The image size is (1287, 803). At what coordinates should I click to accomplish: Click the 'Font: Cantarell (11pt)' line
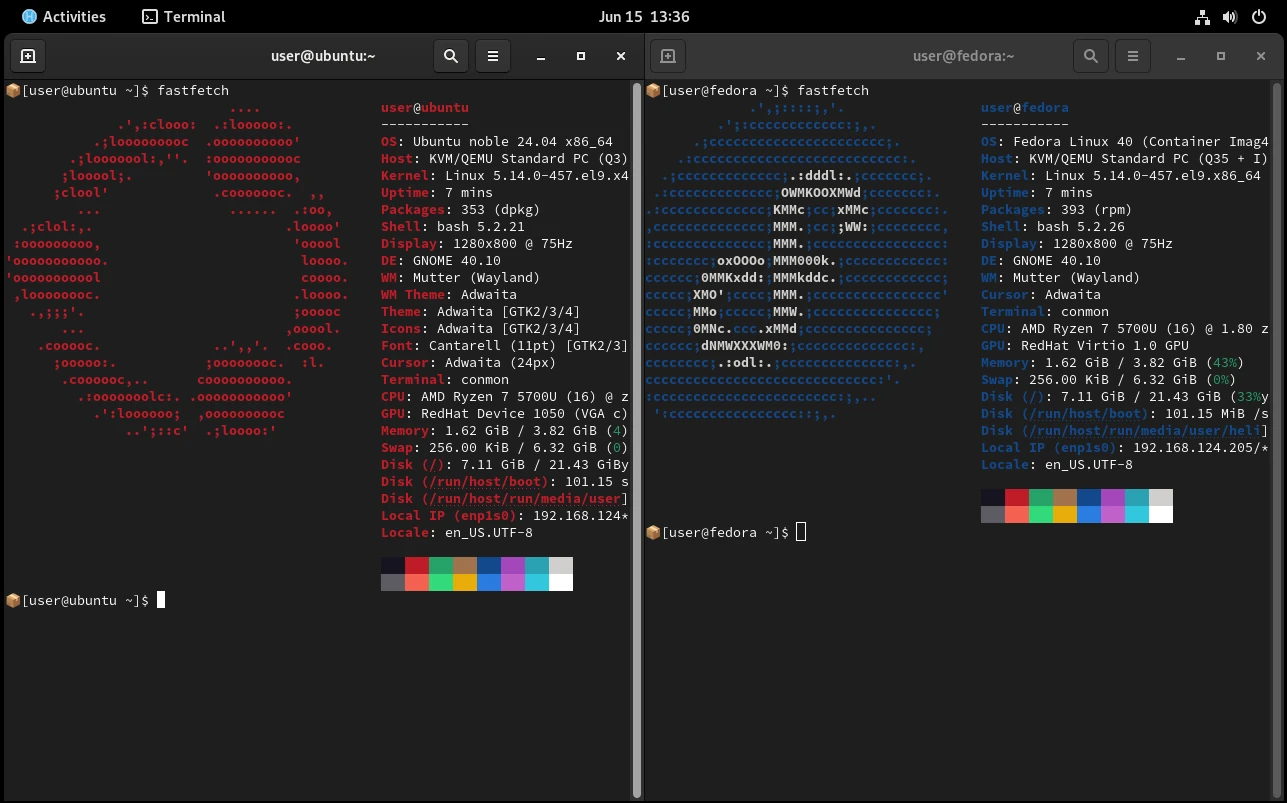coord(505,346)
